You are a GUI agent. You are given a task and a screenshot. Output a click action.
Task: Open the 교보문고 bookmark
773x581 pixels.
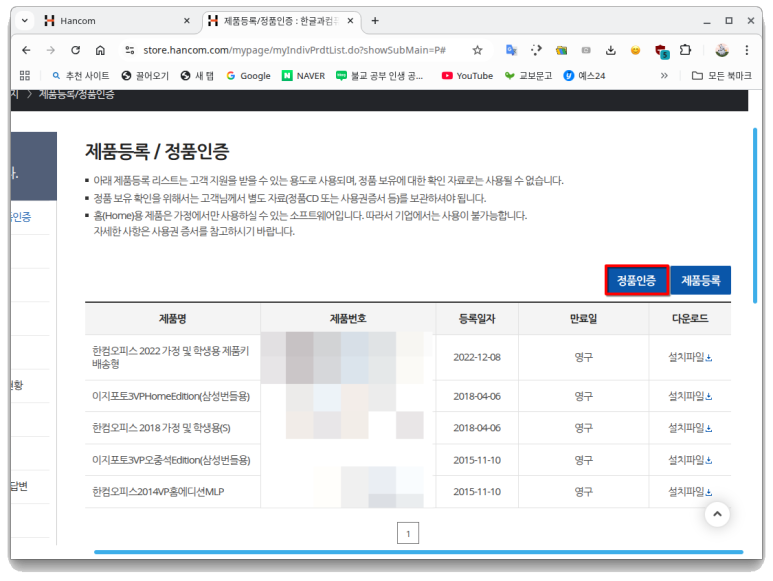tap(528, 75)
